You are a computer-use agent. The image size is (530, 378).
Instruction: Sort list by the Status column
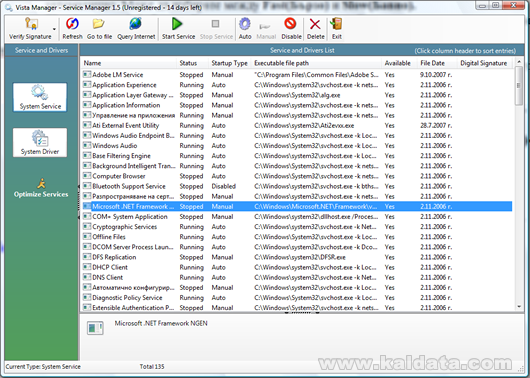pos(192,63)
